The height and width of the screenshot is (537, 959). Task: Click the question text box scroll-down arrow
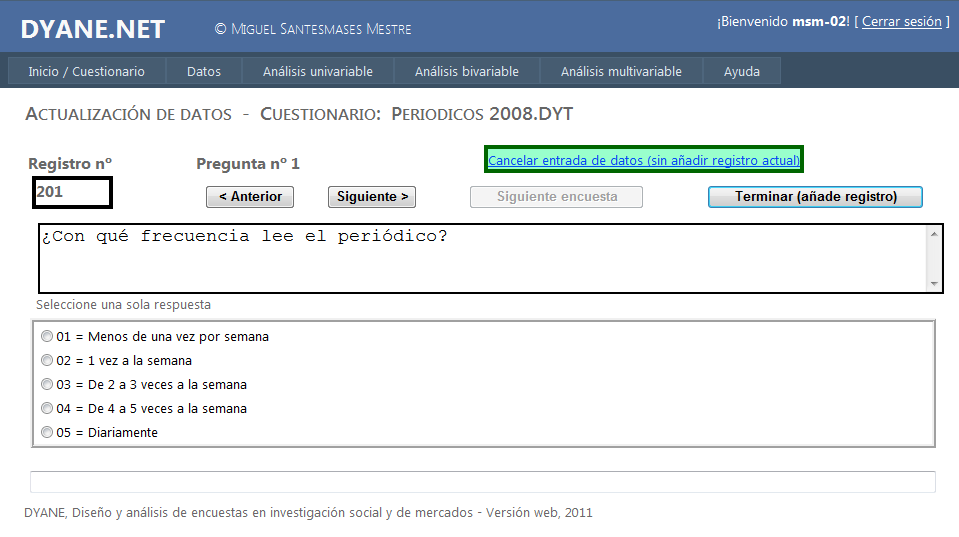tap(934, 284)
